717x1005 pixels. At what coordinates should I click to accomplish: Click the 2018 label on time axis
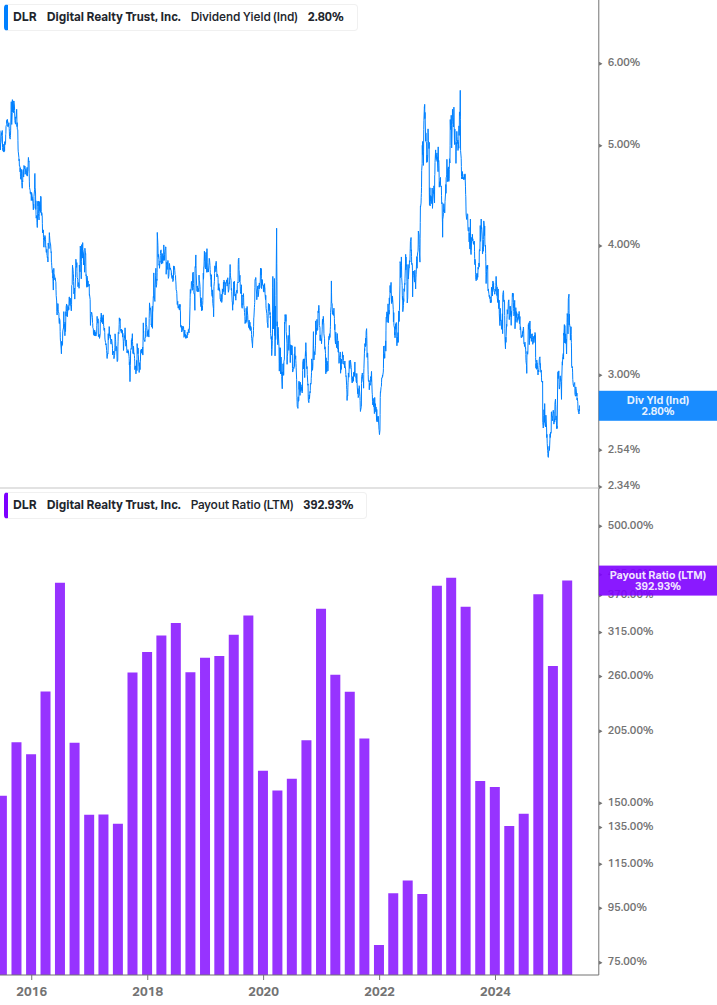pyautogui.click(x=147, y=992)
